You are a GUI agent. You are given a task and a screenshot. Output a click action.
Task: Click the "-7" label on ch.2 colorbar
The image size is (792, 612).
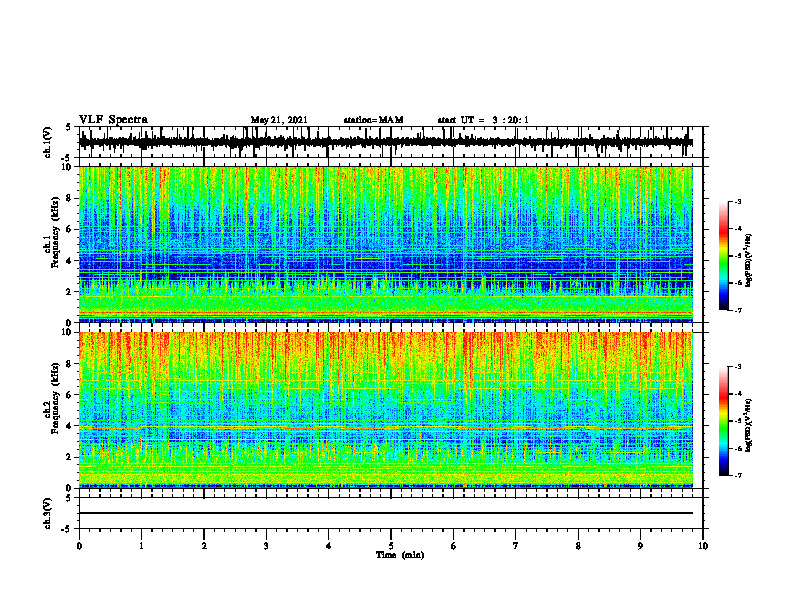point(738,476)
